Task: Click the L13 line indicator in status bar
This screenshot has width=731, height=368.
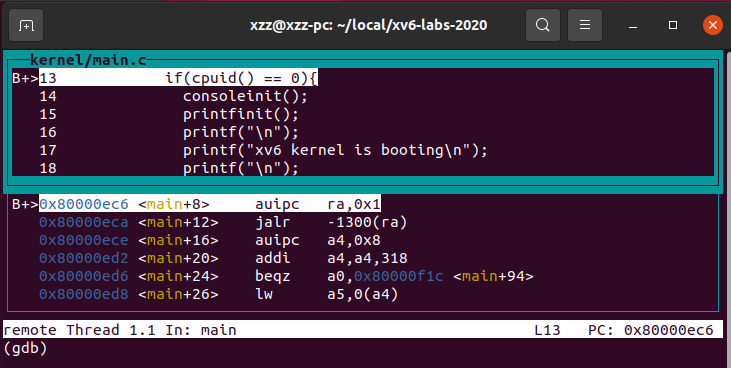Action: pos(547,330)
